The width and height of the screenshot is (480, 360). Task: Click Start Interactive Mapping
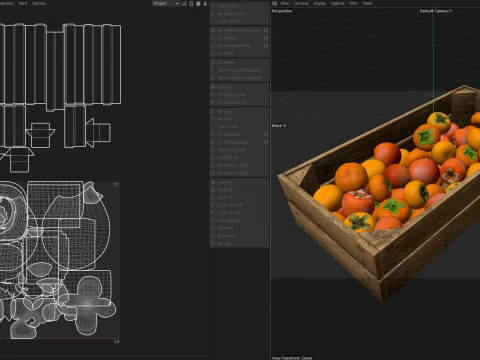click(239, 70)
